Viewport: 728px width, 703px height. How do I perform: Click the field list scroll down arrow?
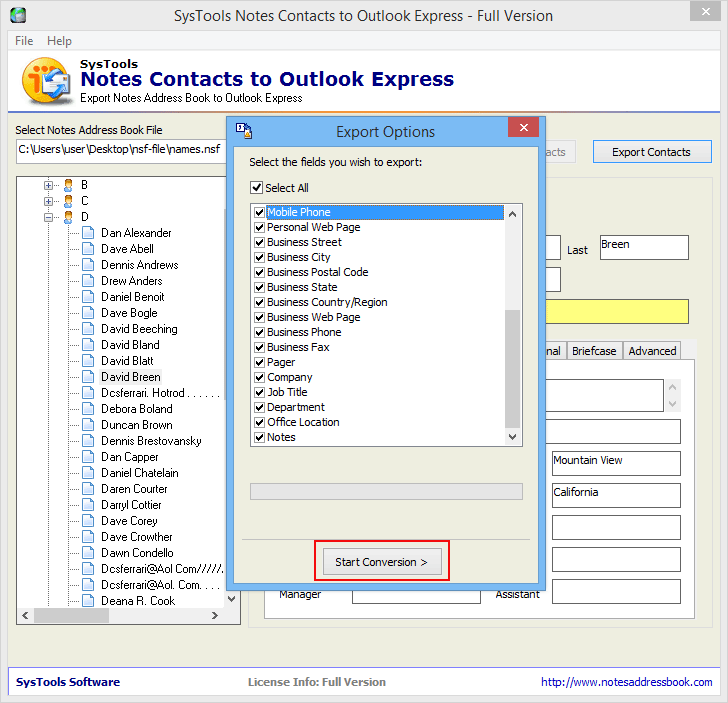pyautogui.click(x=513, y=436)
